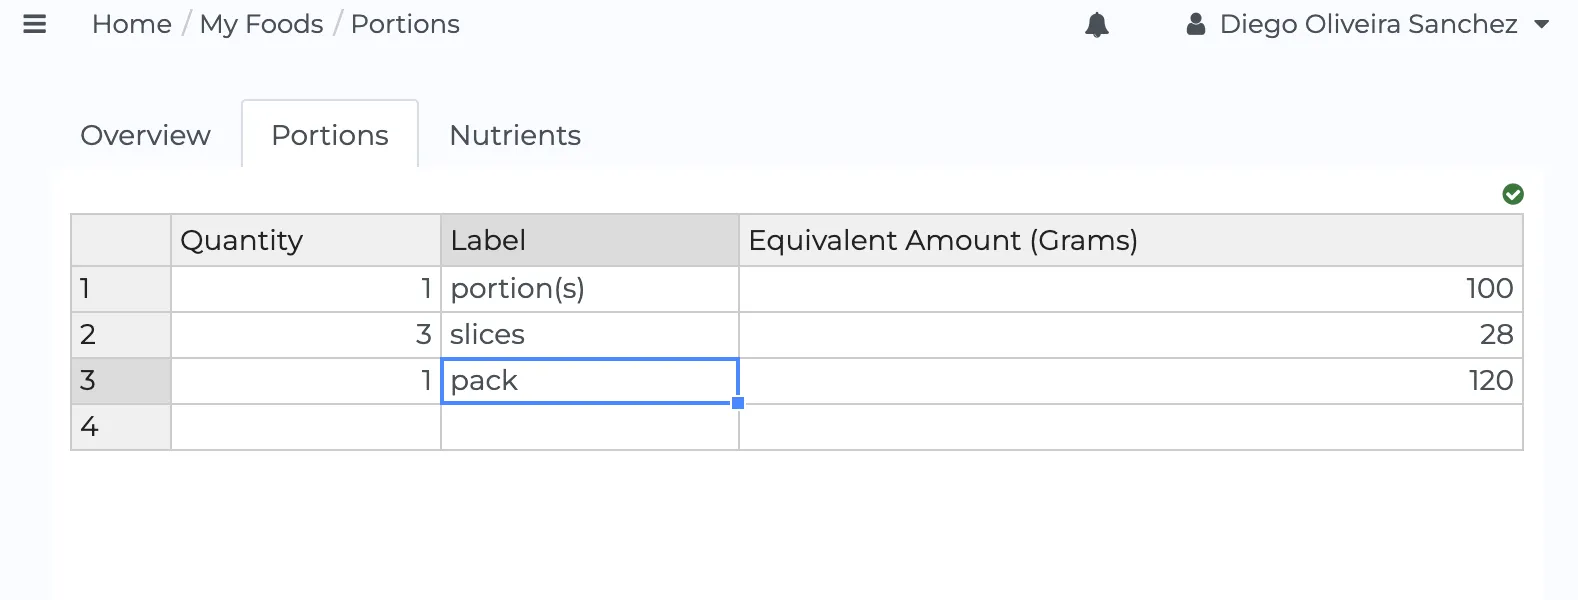
Task: Expand the Diego Oliveira Sanchez dropdown arrow
Action: coord(1542,25)
